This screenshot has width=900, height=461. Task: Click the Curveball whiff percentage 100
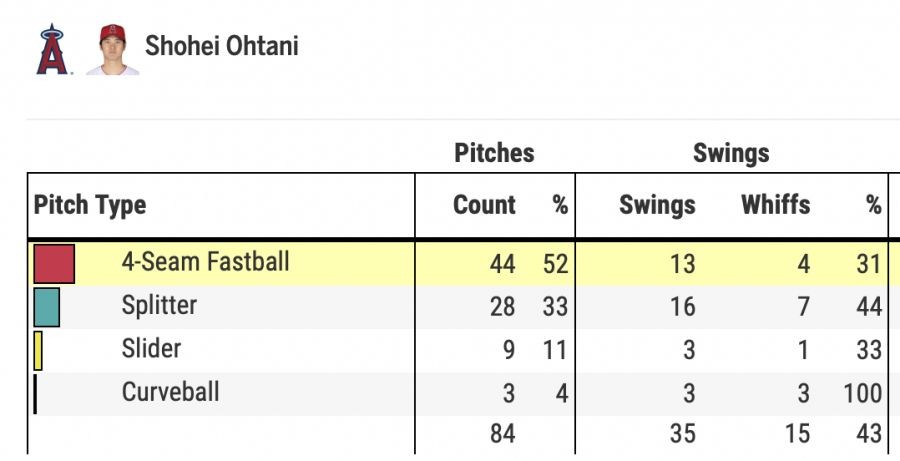[x=862, y=393]
